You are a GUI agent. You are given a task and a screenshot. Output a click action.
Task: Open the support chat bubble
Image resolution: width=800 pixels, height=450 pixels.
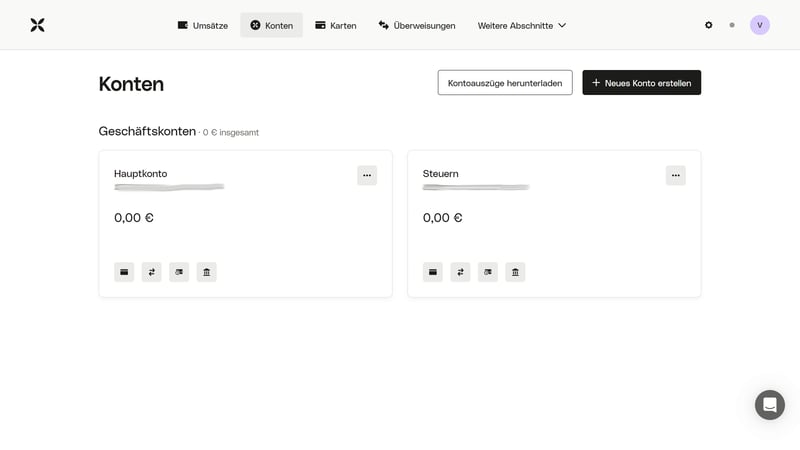click(x=770, y=405)
